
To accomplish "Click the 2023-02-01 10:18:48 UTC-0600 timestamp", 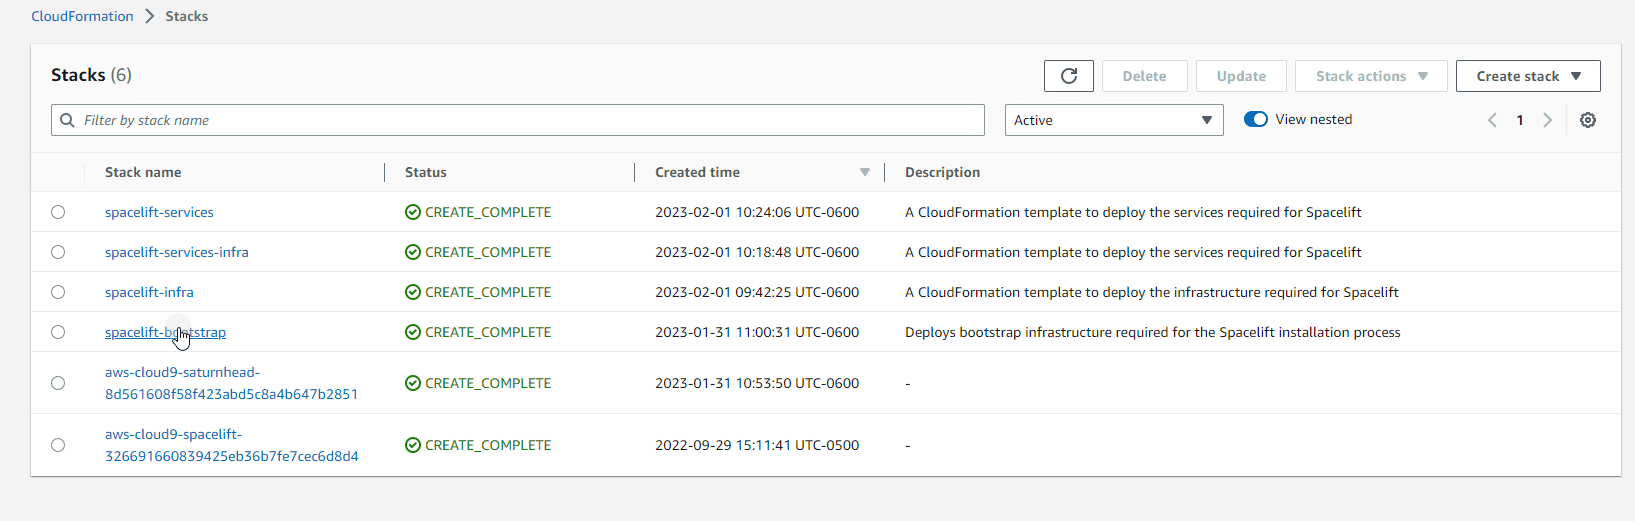I will 757,252.
